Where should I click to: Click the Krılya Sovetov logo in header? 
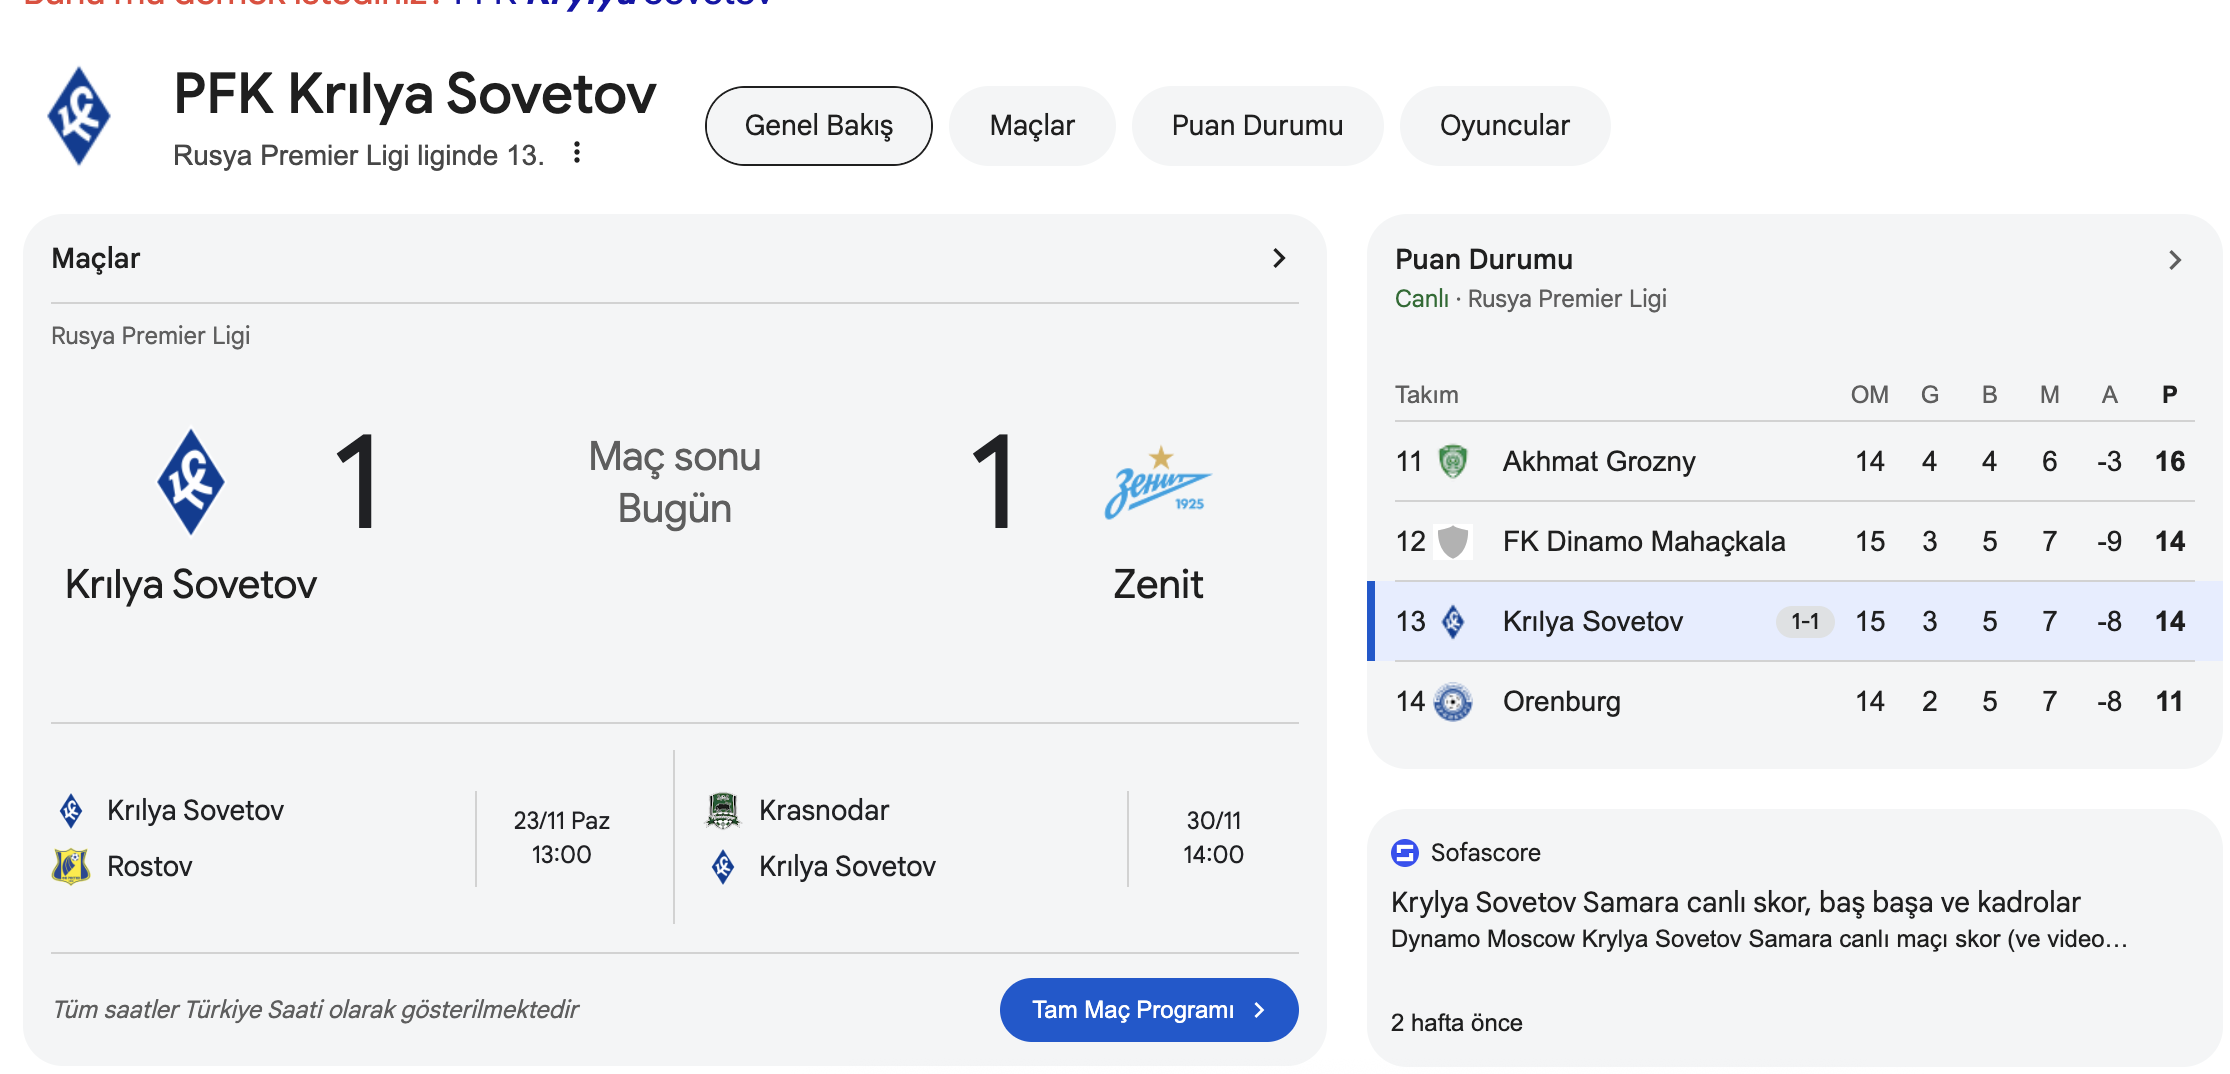(79, 117)
